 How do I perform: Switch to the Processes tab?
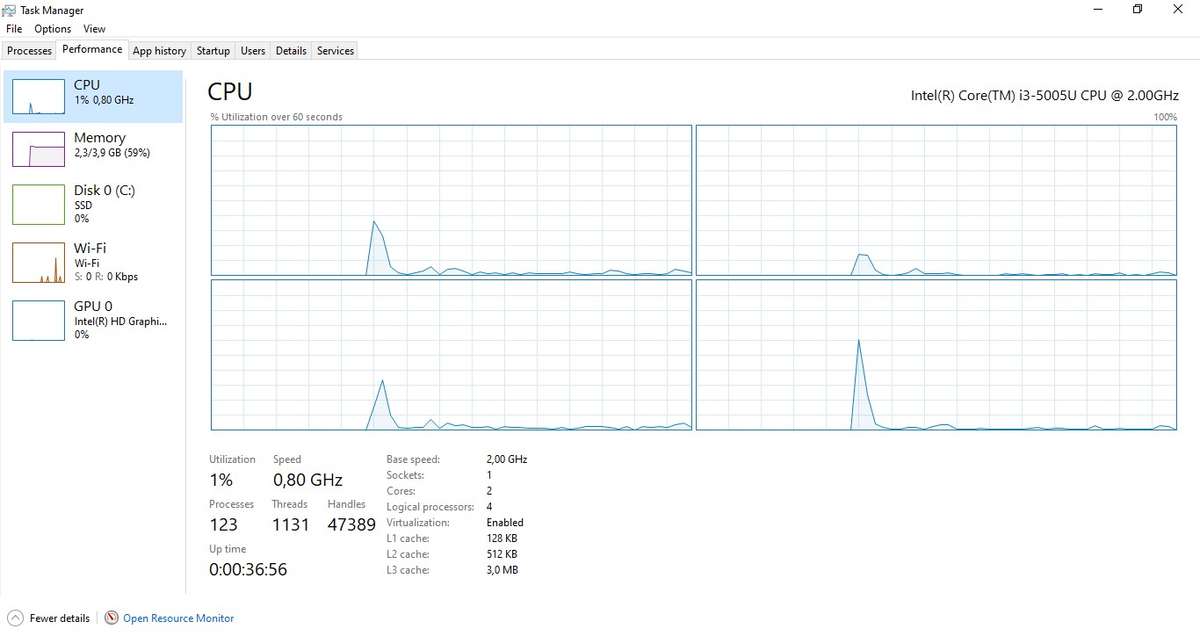point(29,51)
